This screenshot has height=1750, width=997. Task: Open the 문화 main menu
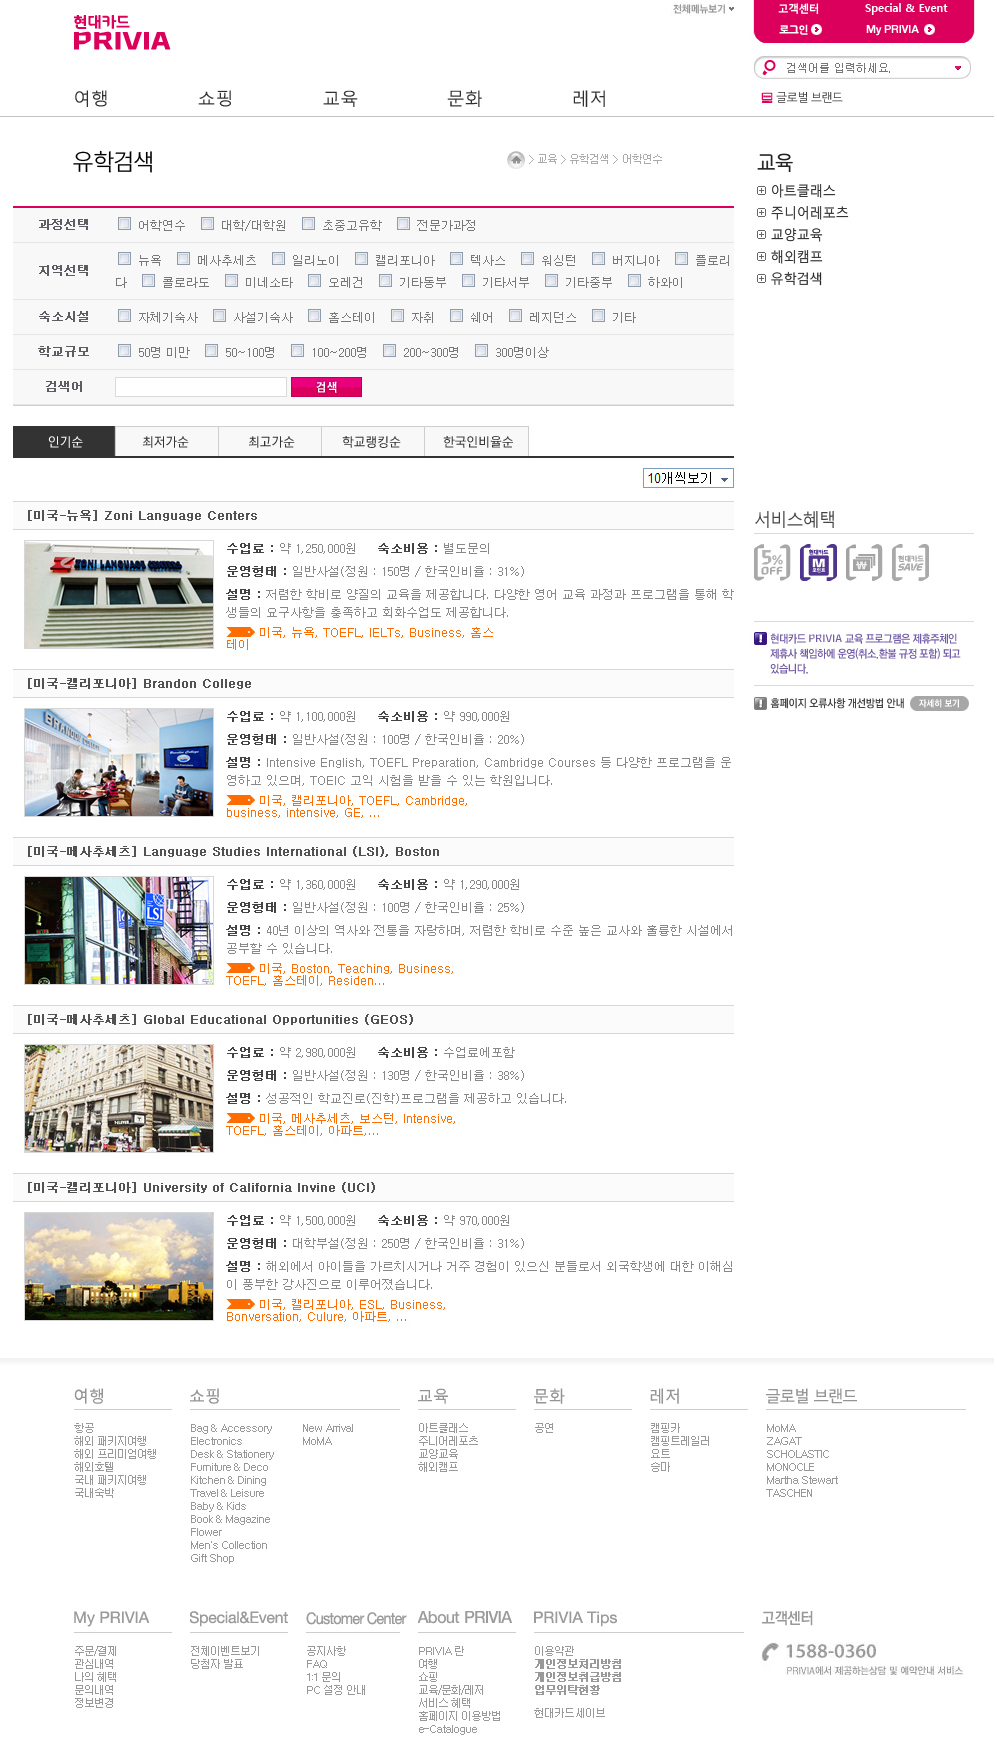(465, 98)
